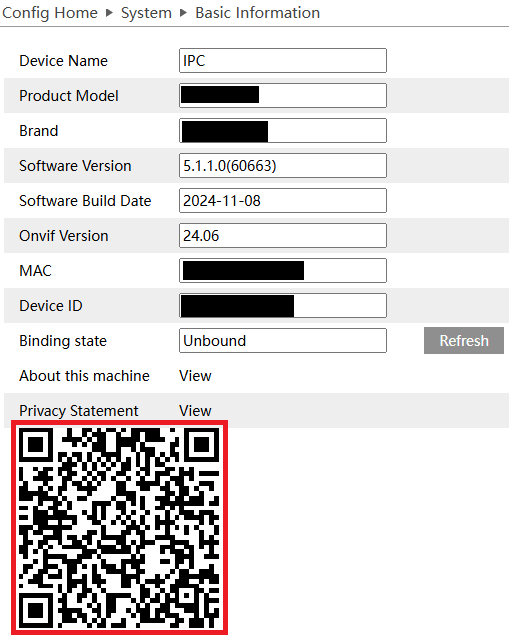Click the MAC address field
The height and width of the screenshot is (635, 509).
click(x=283, y=271)
